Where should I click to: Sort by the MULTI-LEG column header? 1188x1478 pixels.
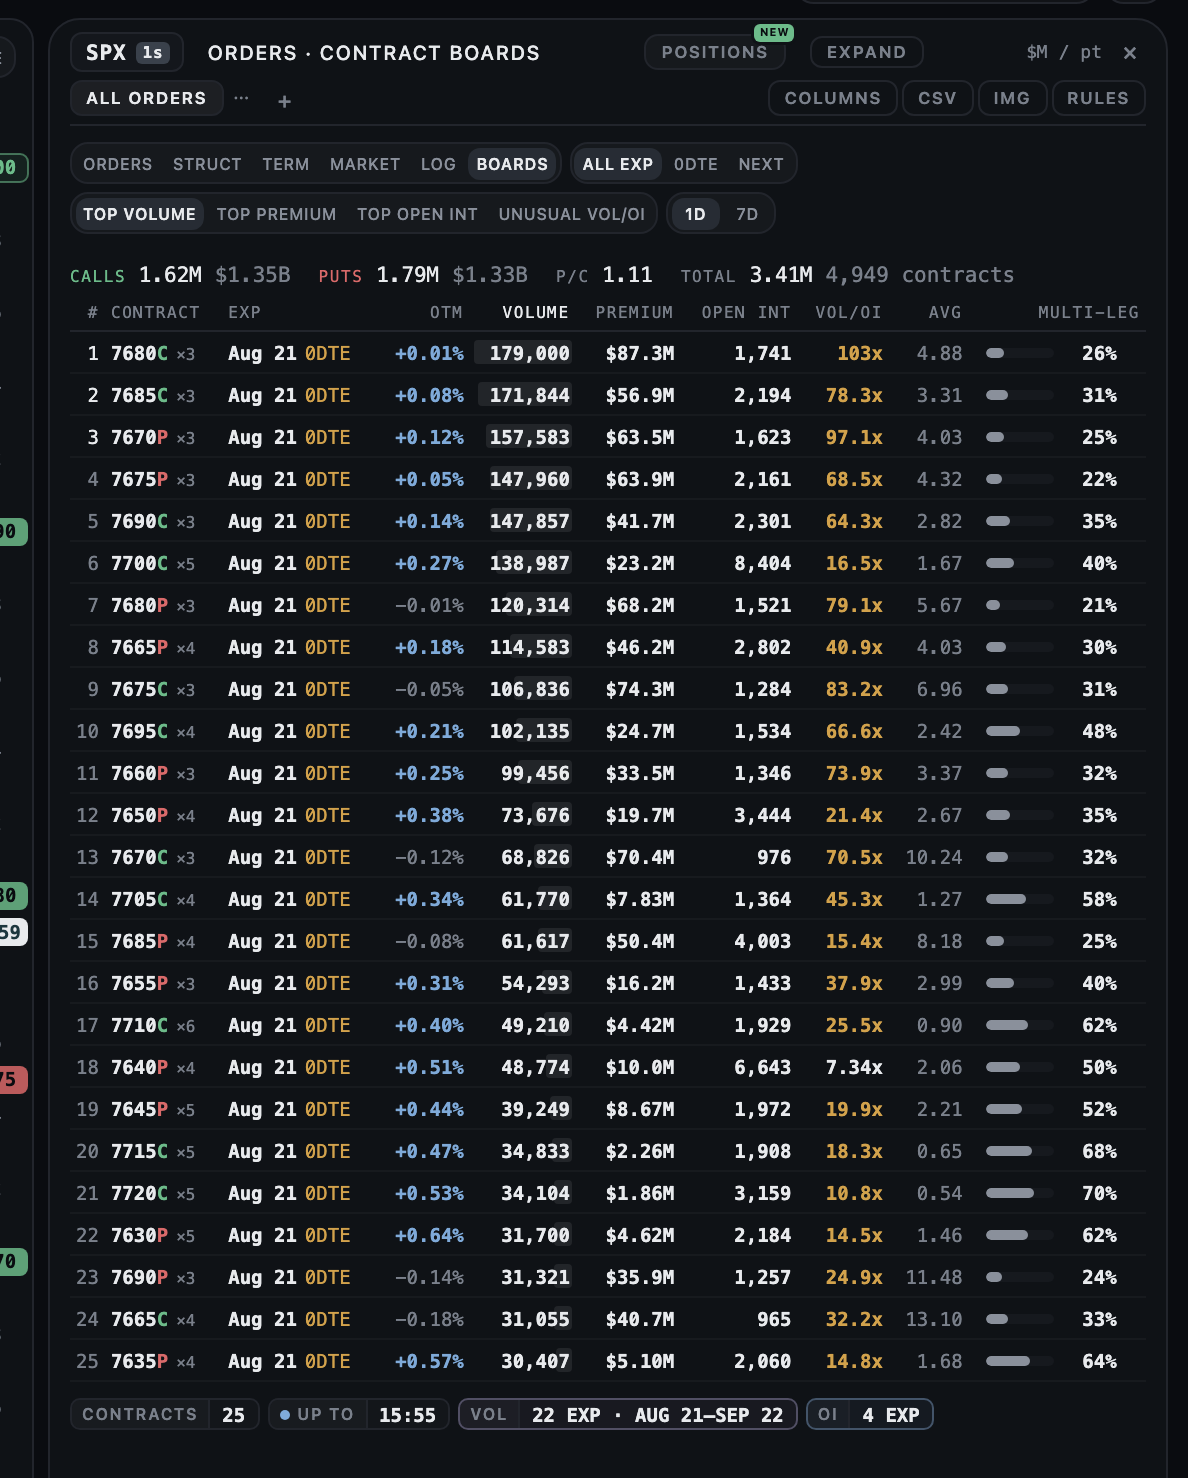(1088, 313)
